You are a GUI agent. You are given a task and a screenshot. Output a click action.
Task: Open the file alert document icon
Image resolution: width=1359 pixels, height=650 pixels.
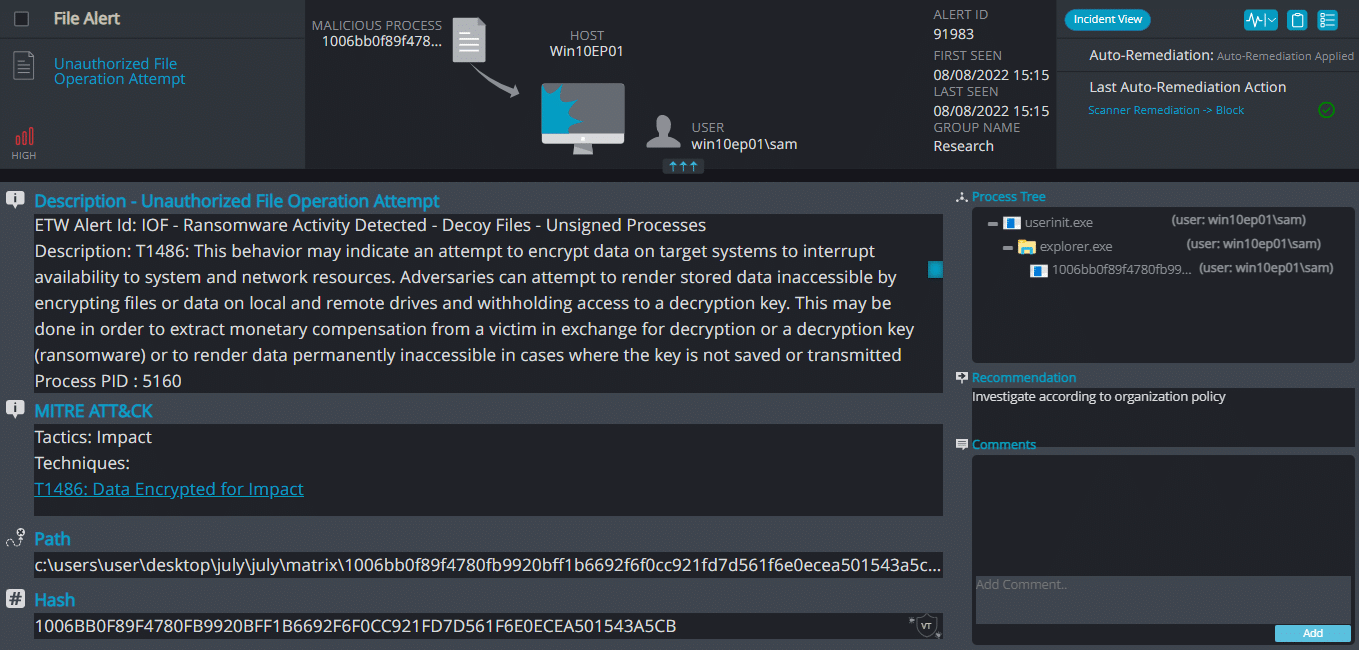pos(24,67)
